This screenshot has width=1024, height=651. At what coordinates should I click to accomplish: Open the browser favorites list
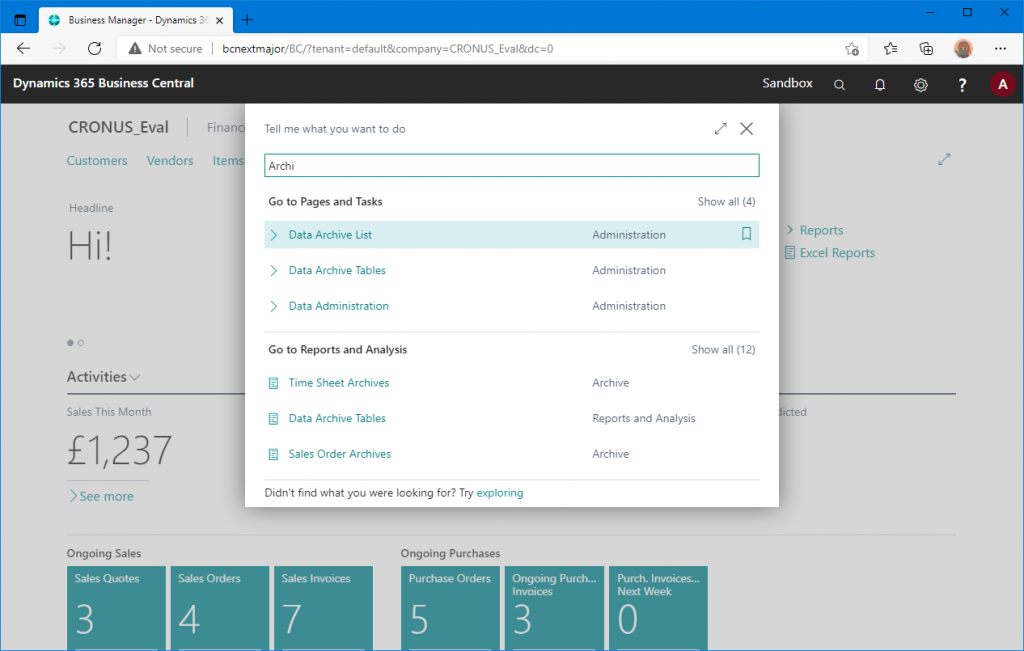coord(890,48)
